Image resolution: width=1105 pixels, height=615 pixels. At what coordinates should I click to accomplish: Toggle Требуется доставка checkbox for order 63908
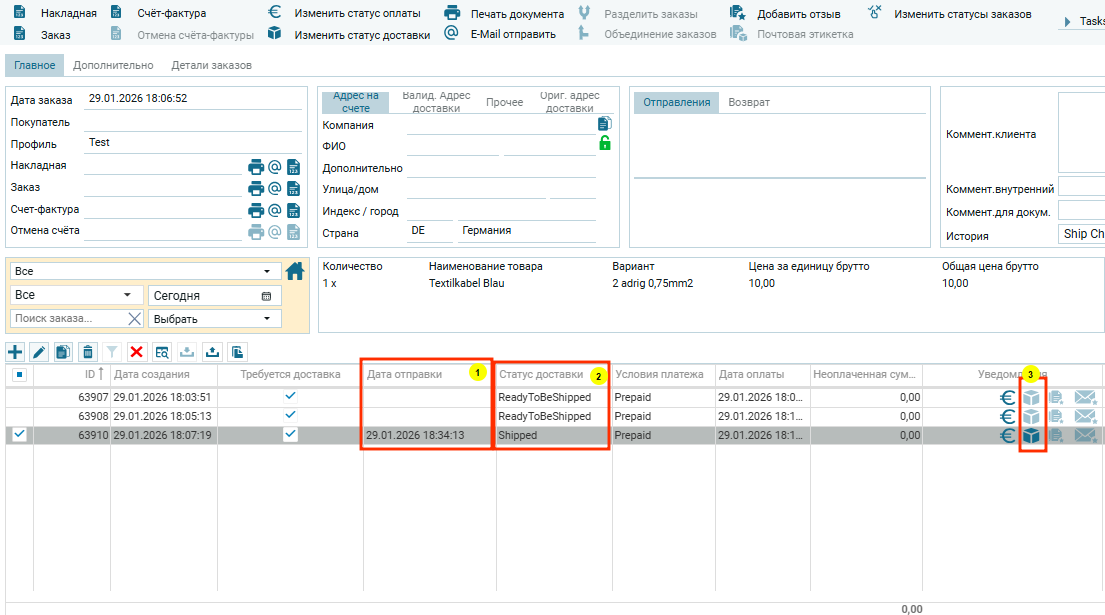click(x=290, y=415)
